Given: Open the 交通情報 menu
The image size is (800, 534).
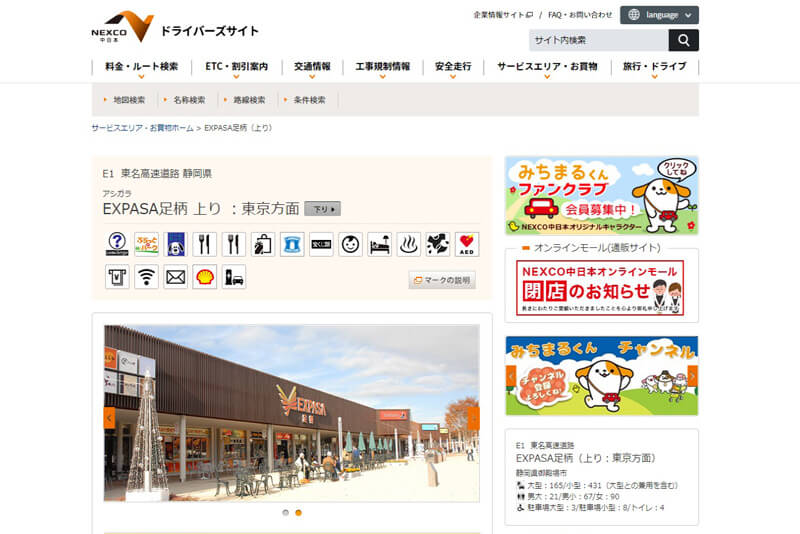Looking at the screenshot, I should (x=312, y=67).
